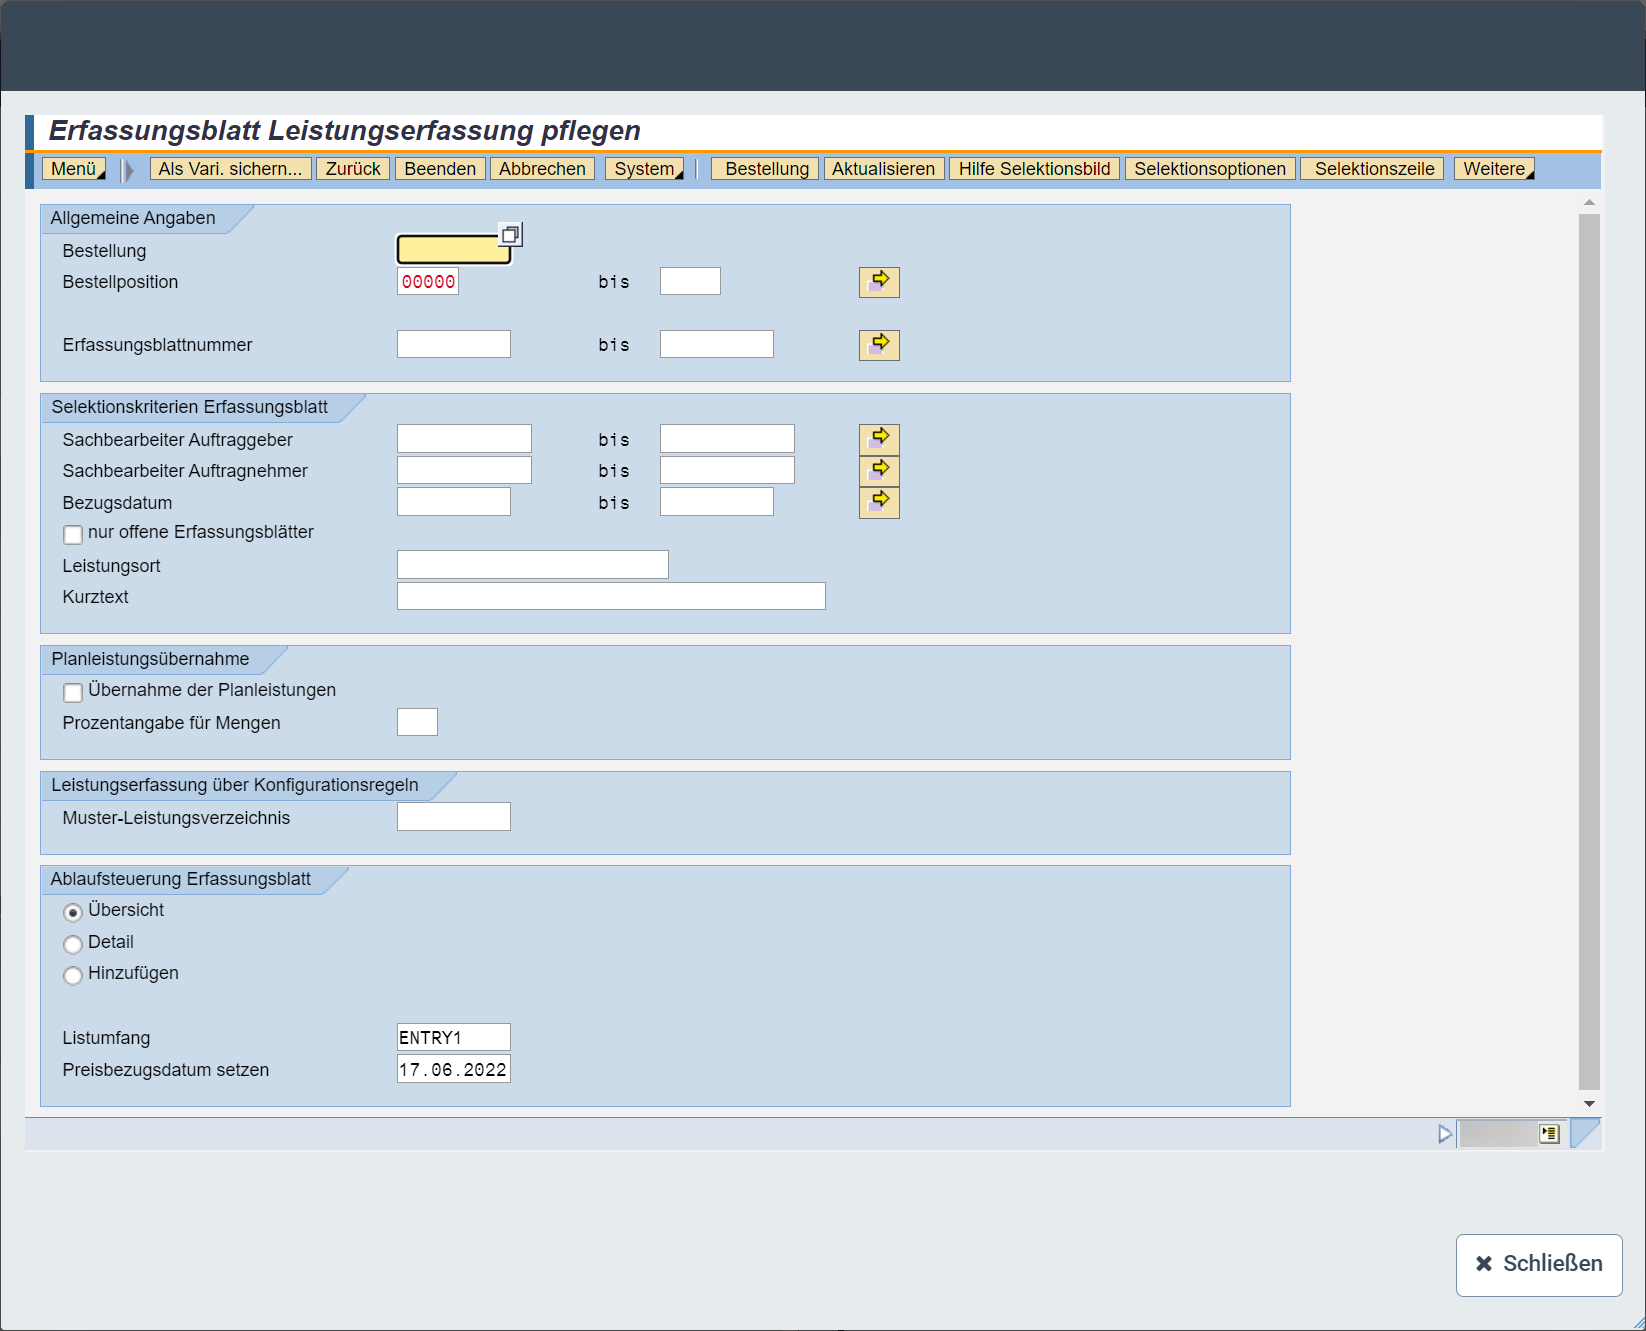Click multiple selection arrow for Erfassungsblattnummer

(879, 345)
